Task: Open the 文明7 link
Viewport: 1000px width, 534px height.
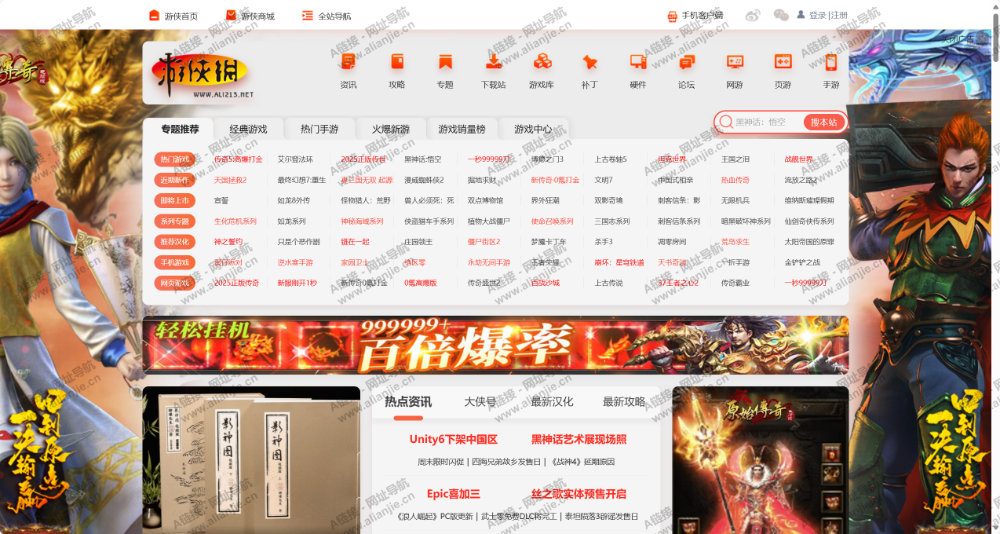Action: tap(603, 180)
